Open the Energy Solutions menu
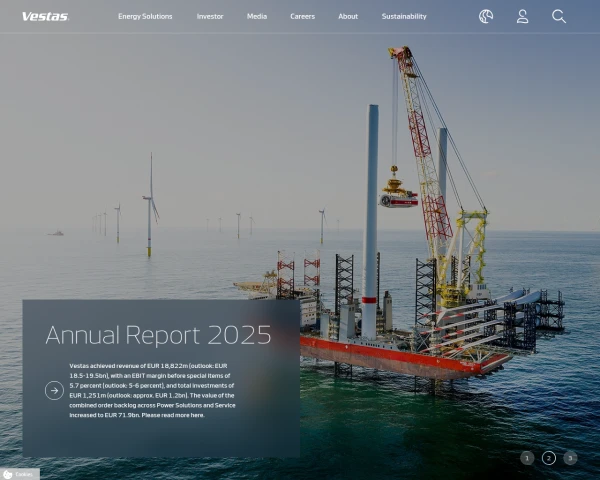 click(145, 17)
